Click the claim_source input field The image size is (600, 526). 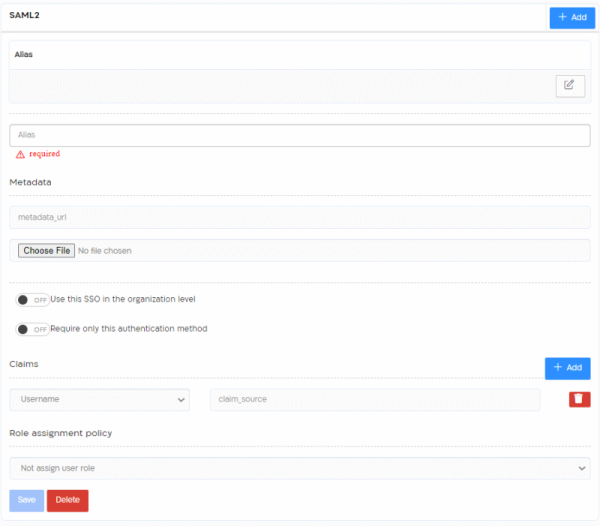(x=374, y=399)
